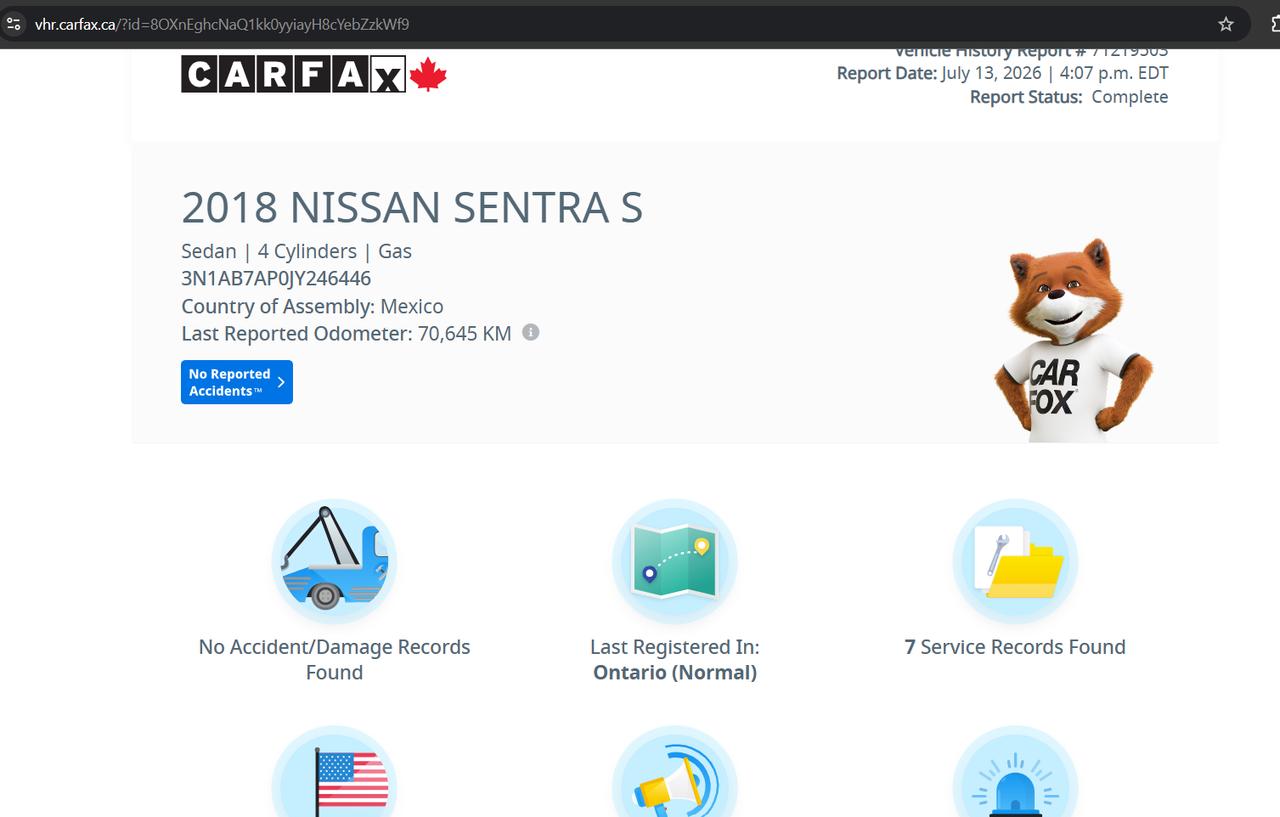Click 7 Service Records Found text

[x=1015, y=647]
